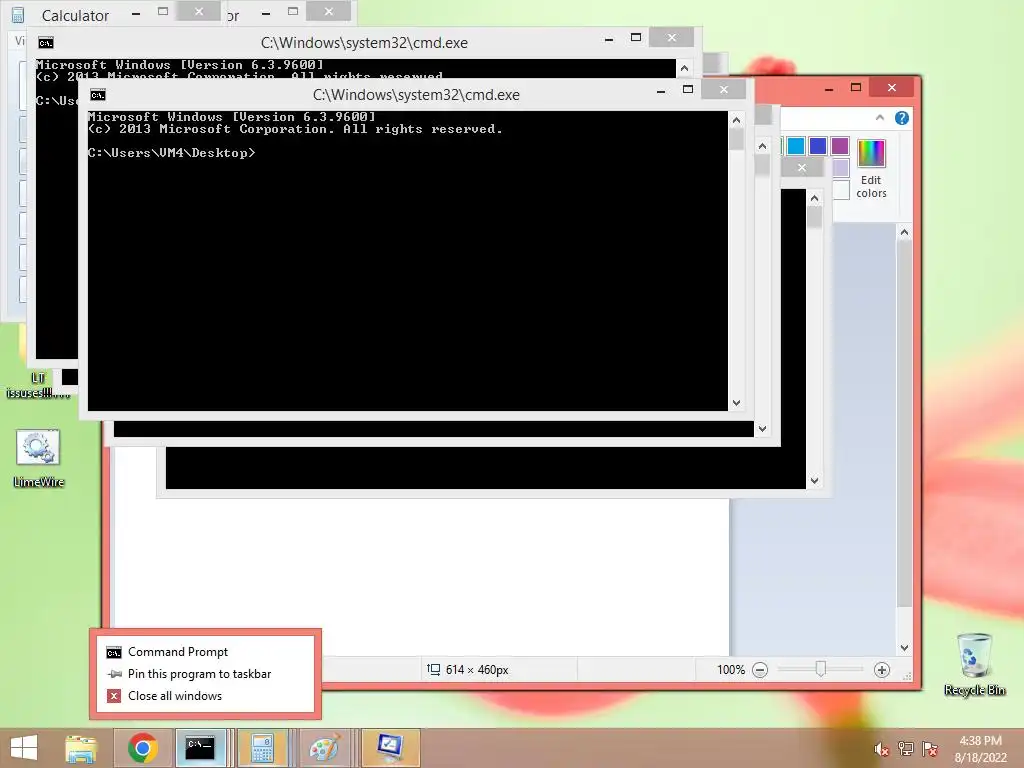The height and width of the screenshot is (768, 1024).
Task: Open the front cmd.exe window system icon
Action: [98, 95]
